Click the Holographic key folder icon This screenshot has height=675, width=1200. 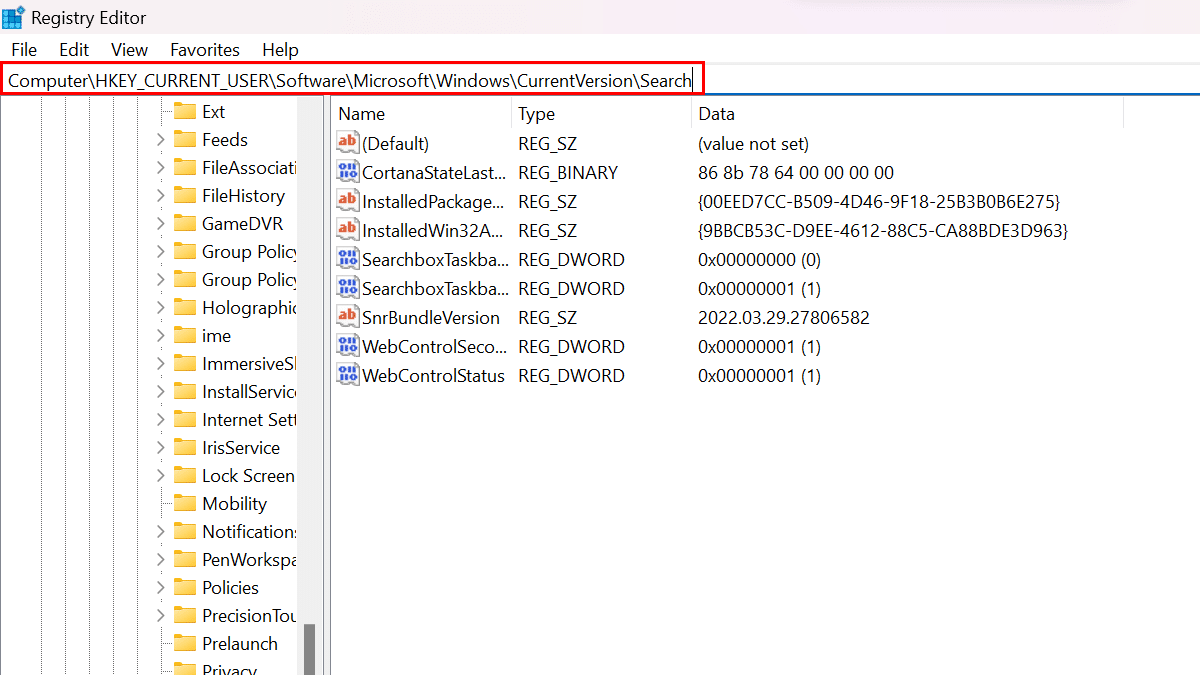[x=184, y=307]
